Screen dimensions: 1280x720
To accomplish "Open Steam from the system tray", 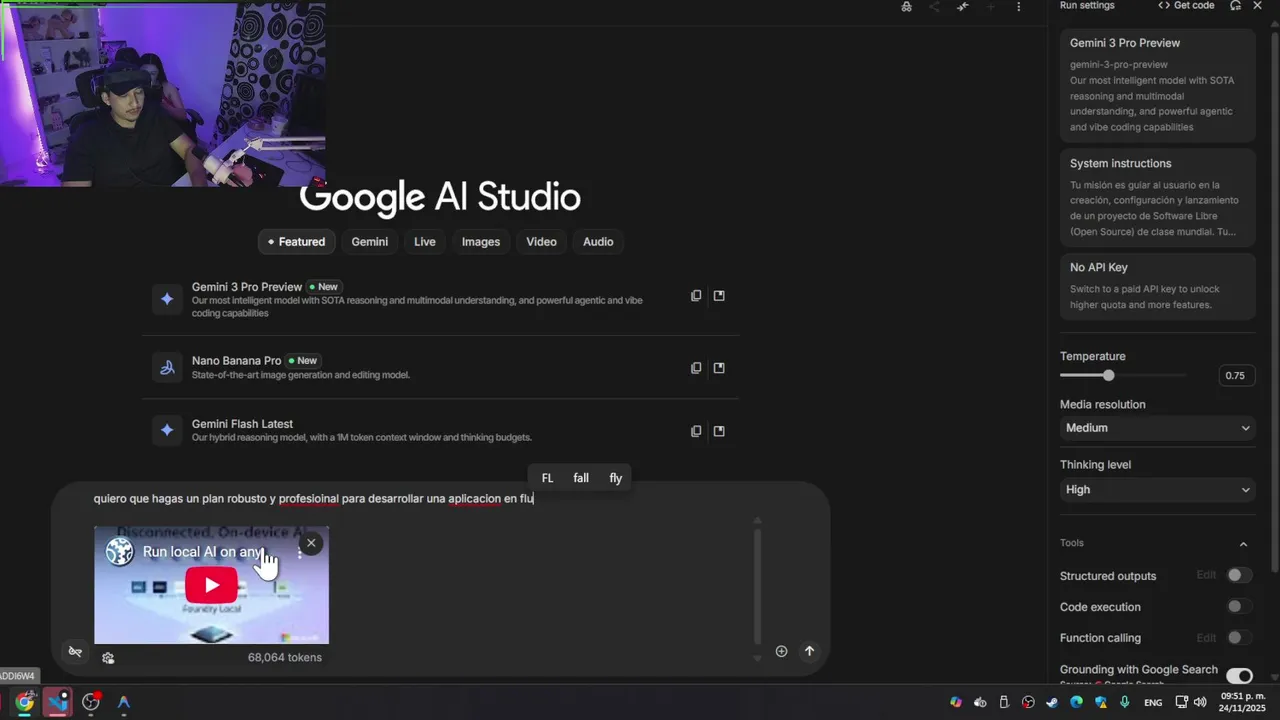I will coord(1052,702).
